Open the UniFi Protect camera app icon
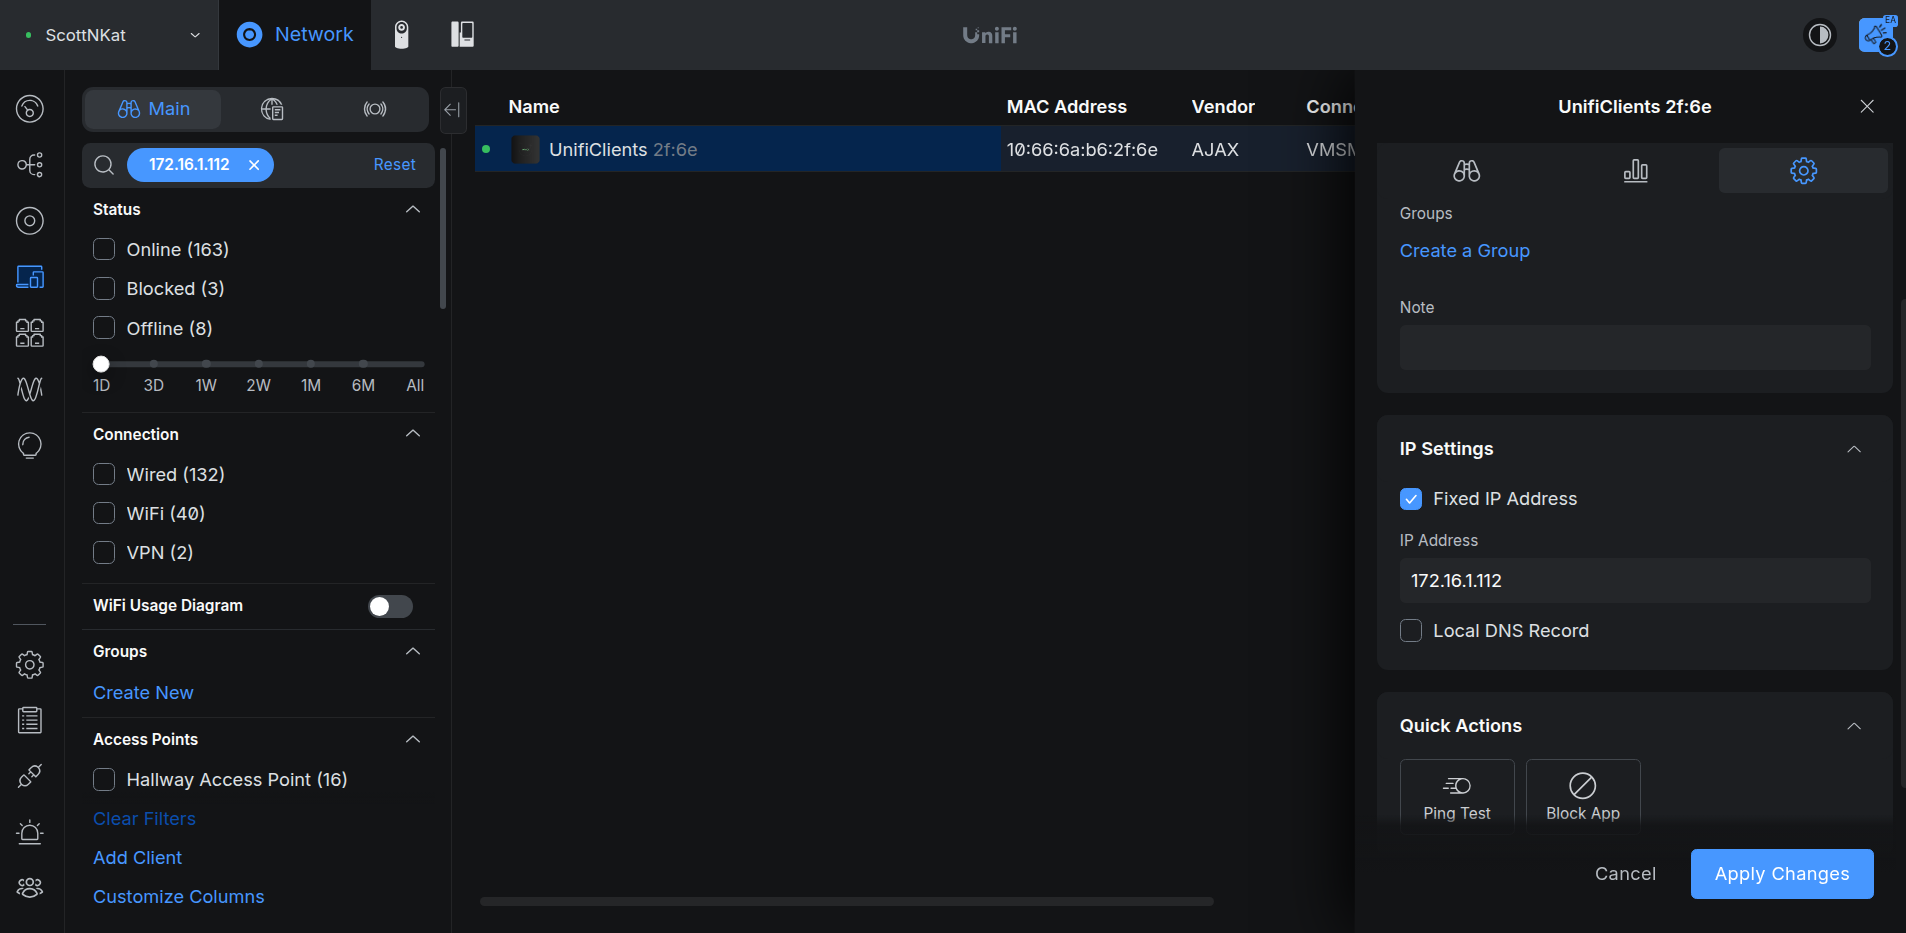The height and width of the screenshot is (933, 1906). [401, 35]
